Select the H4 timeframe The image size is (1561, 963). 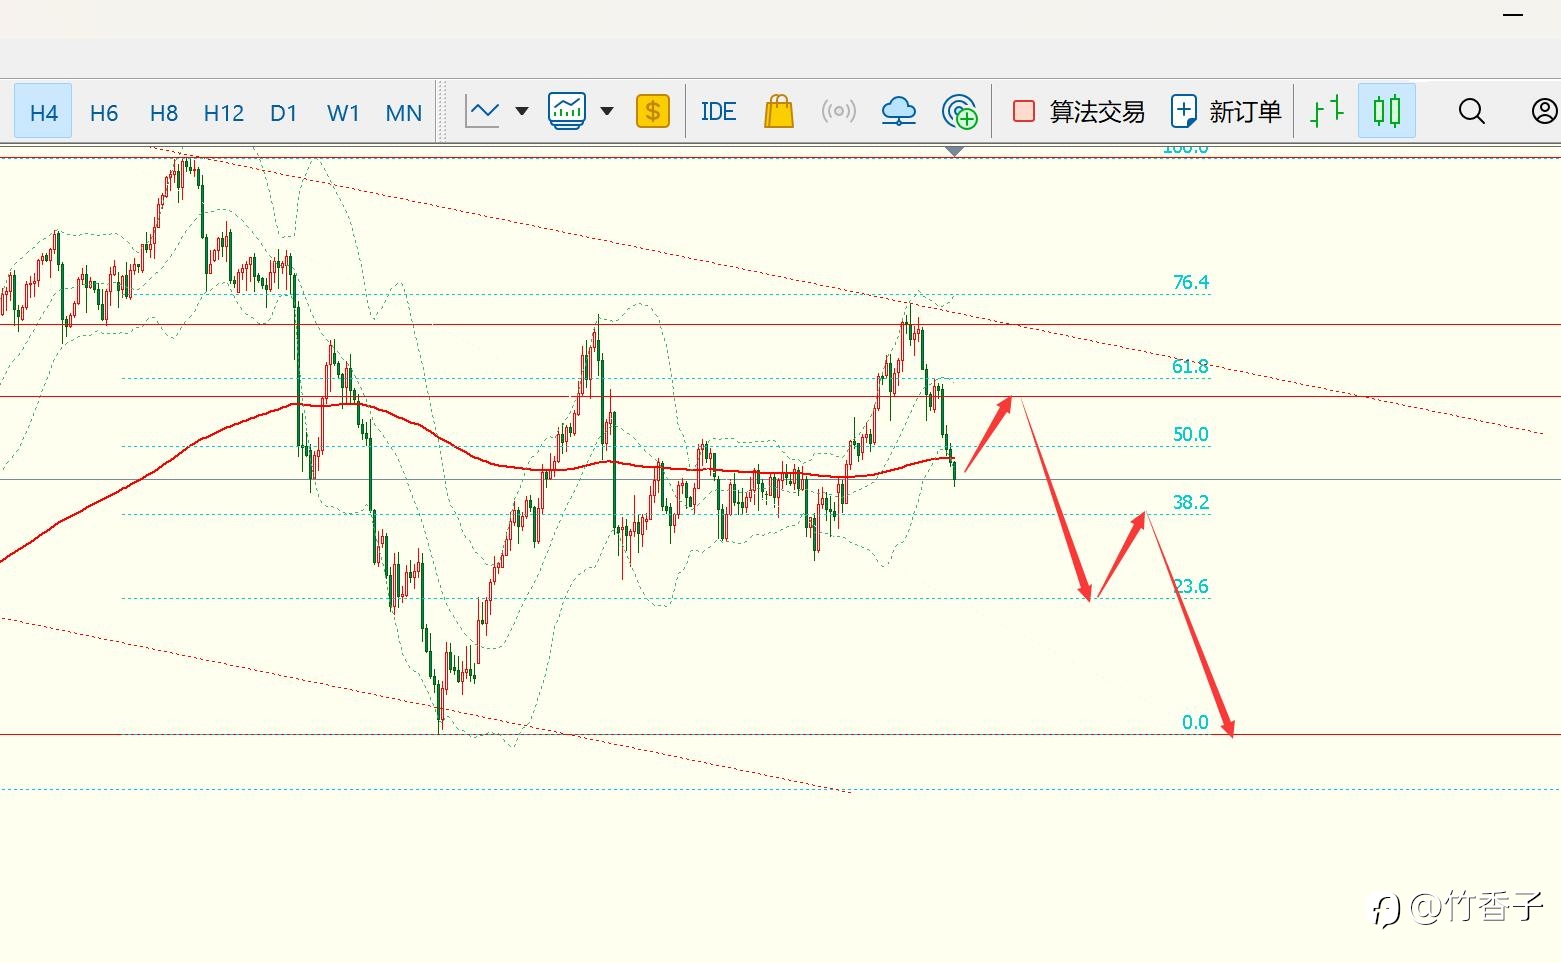[43, 112]
